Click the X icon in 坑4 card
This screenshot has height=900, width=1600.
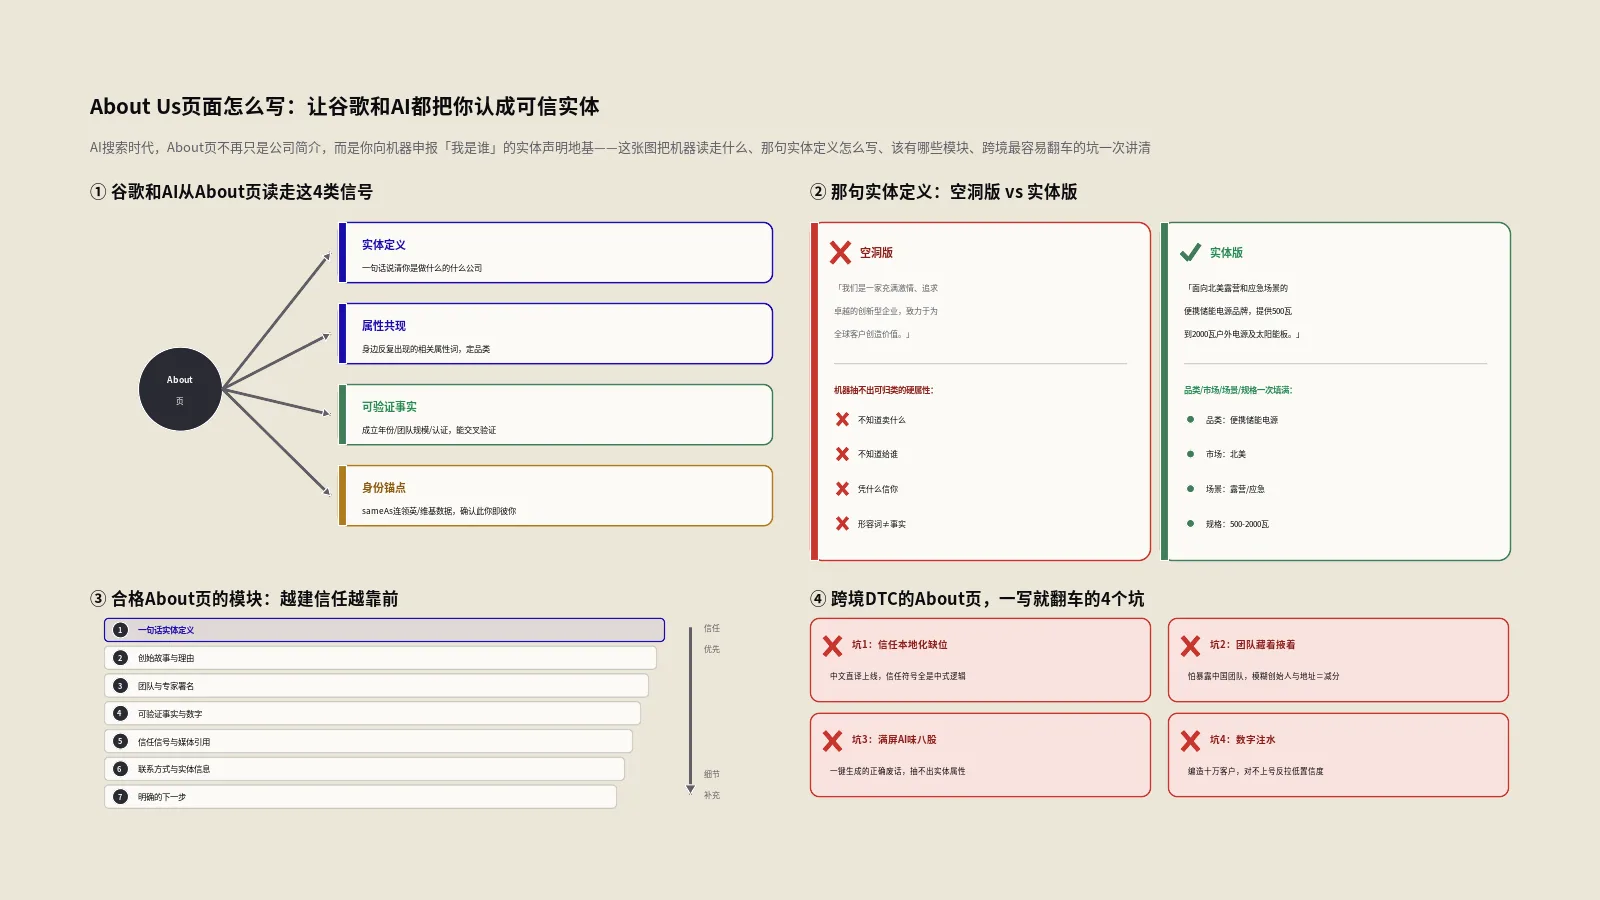[1190, 741]
